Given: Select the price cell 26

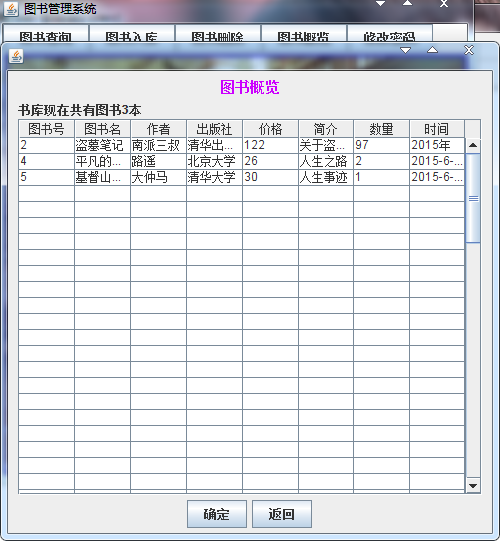Looking at the screenshot, I should click(271, 161).
